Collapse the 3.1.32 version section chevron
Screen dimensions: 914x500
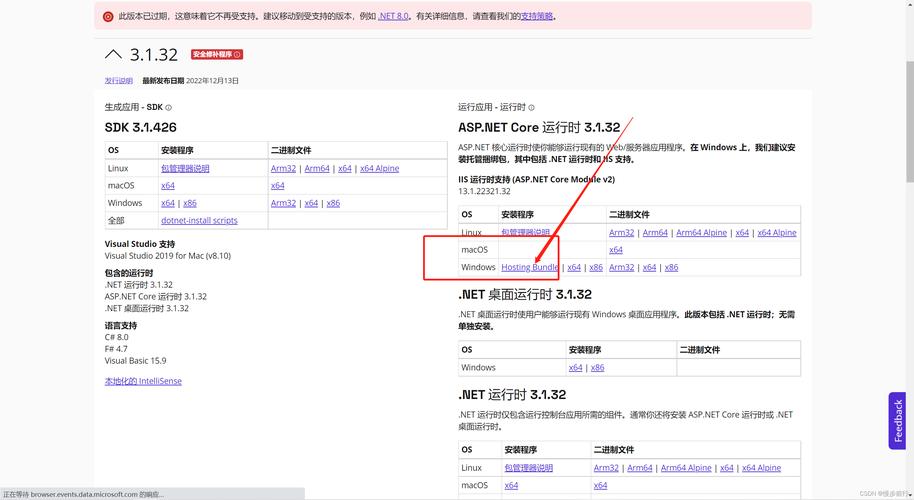[113, 54]
